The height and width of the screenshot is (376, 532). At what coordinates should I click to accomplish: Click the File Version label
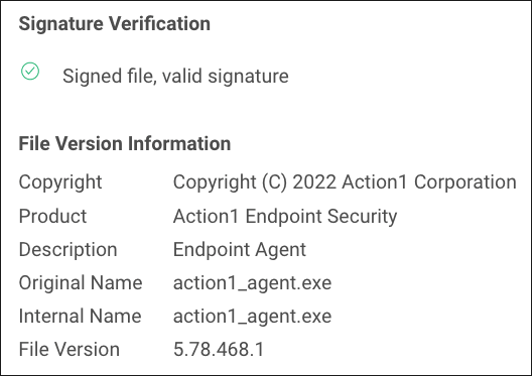point(69,349)
